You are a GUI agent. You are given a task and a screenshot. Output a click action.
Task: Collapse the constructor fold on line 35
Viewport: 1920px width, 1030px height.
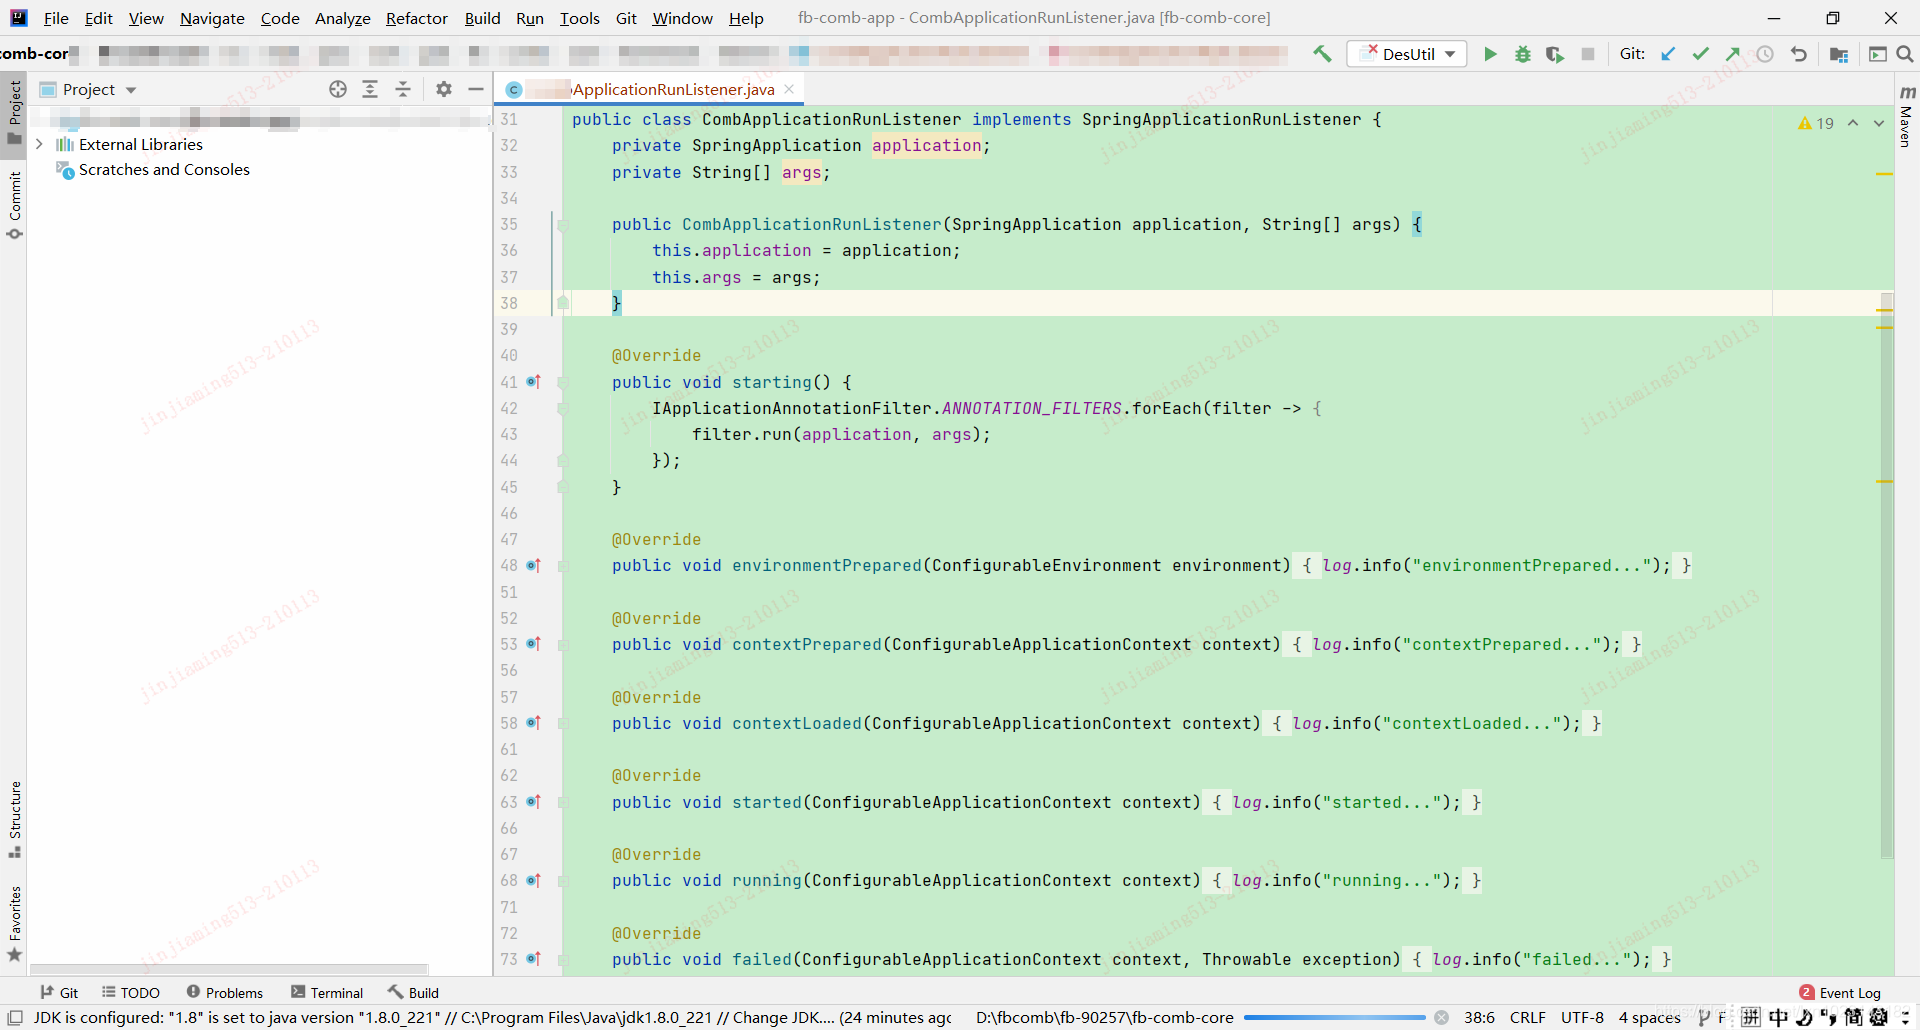click(x=563, y=224)
